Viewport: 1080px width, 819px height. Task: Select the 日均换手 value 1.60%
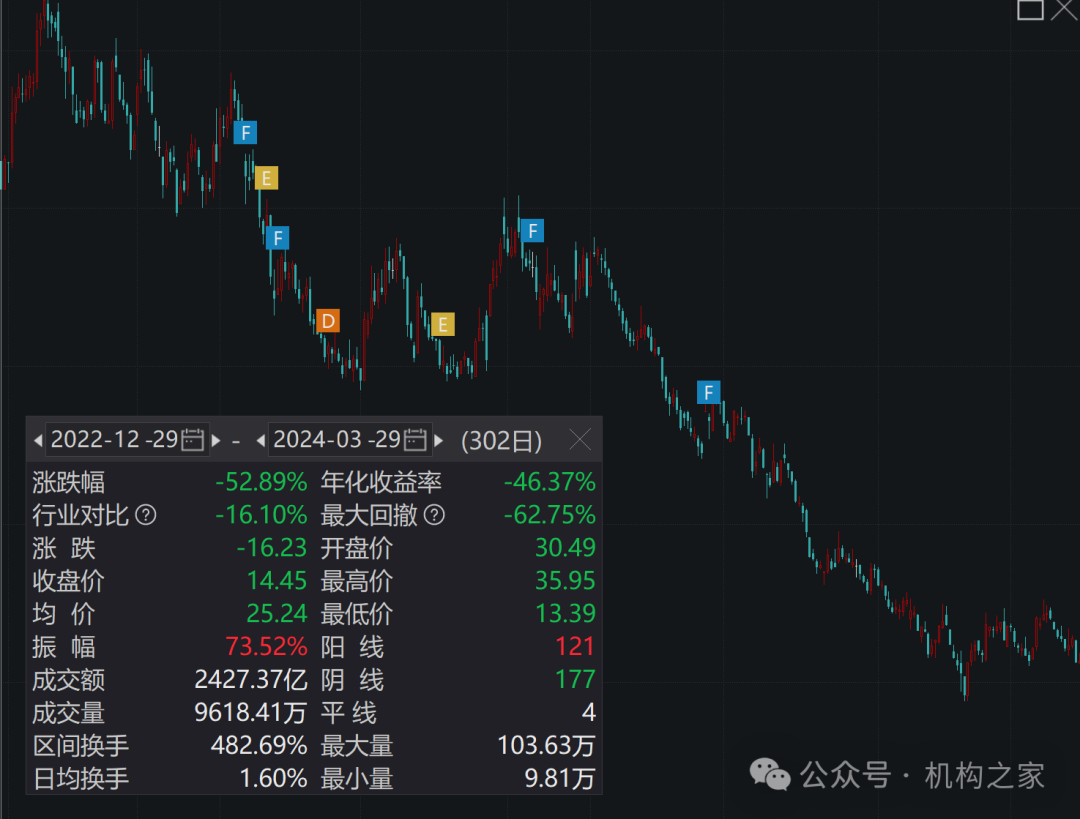273,778
